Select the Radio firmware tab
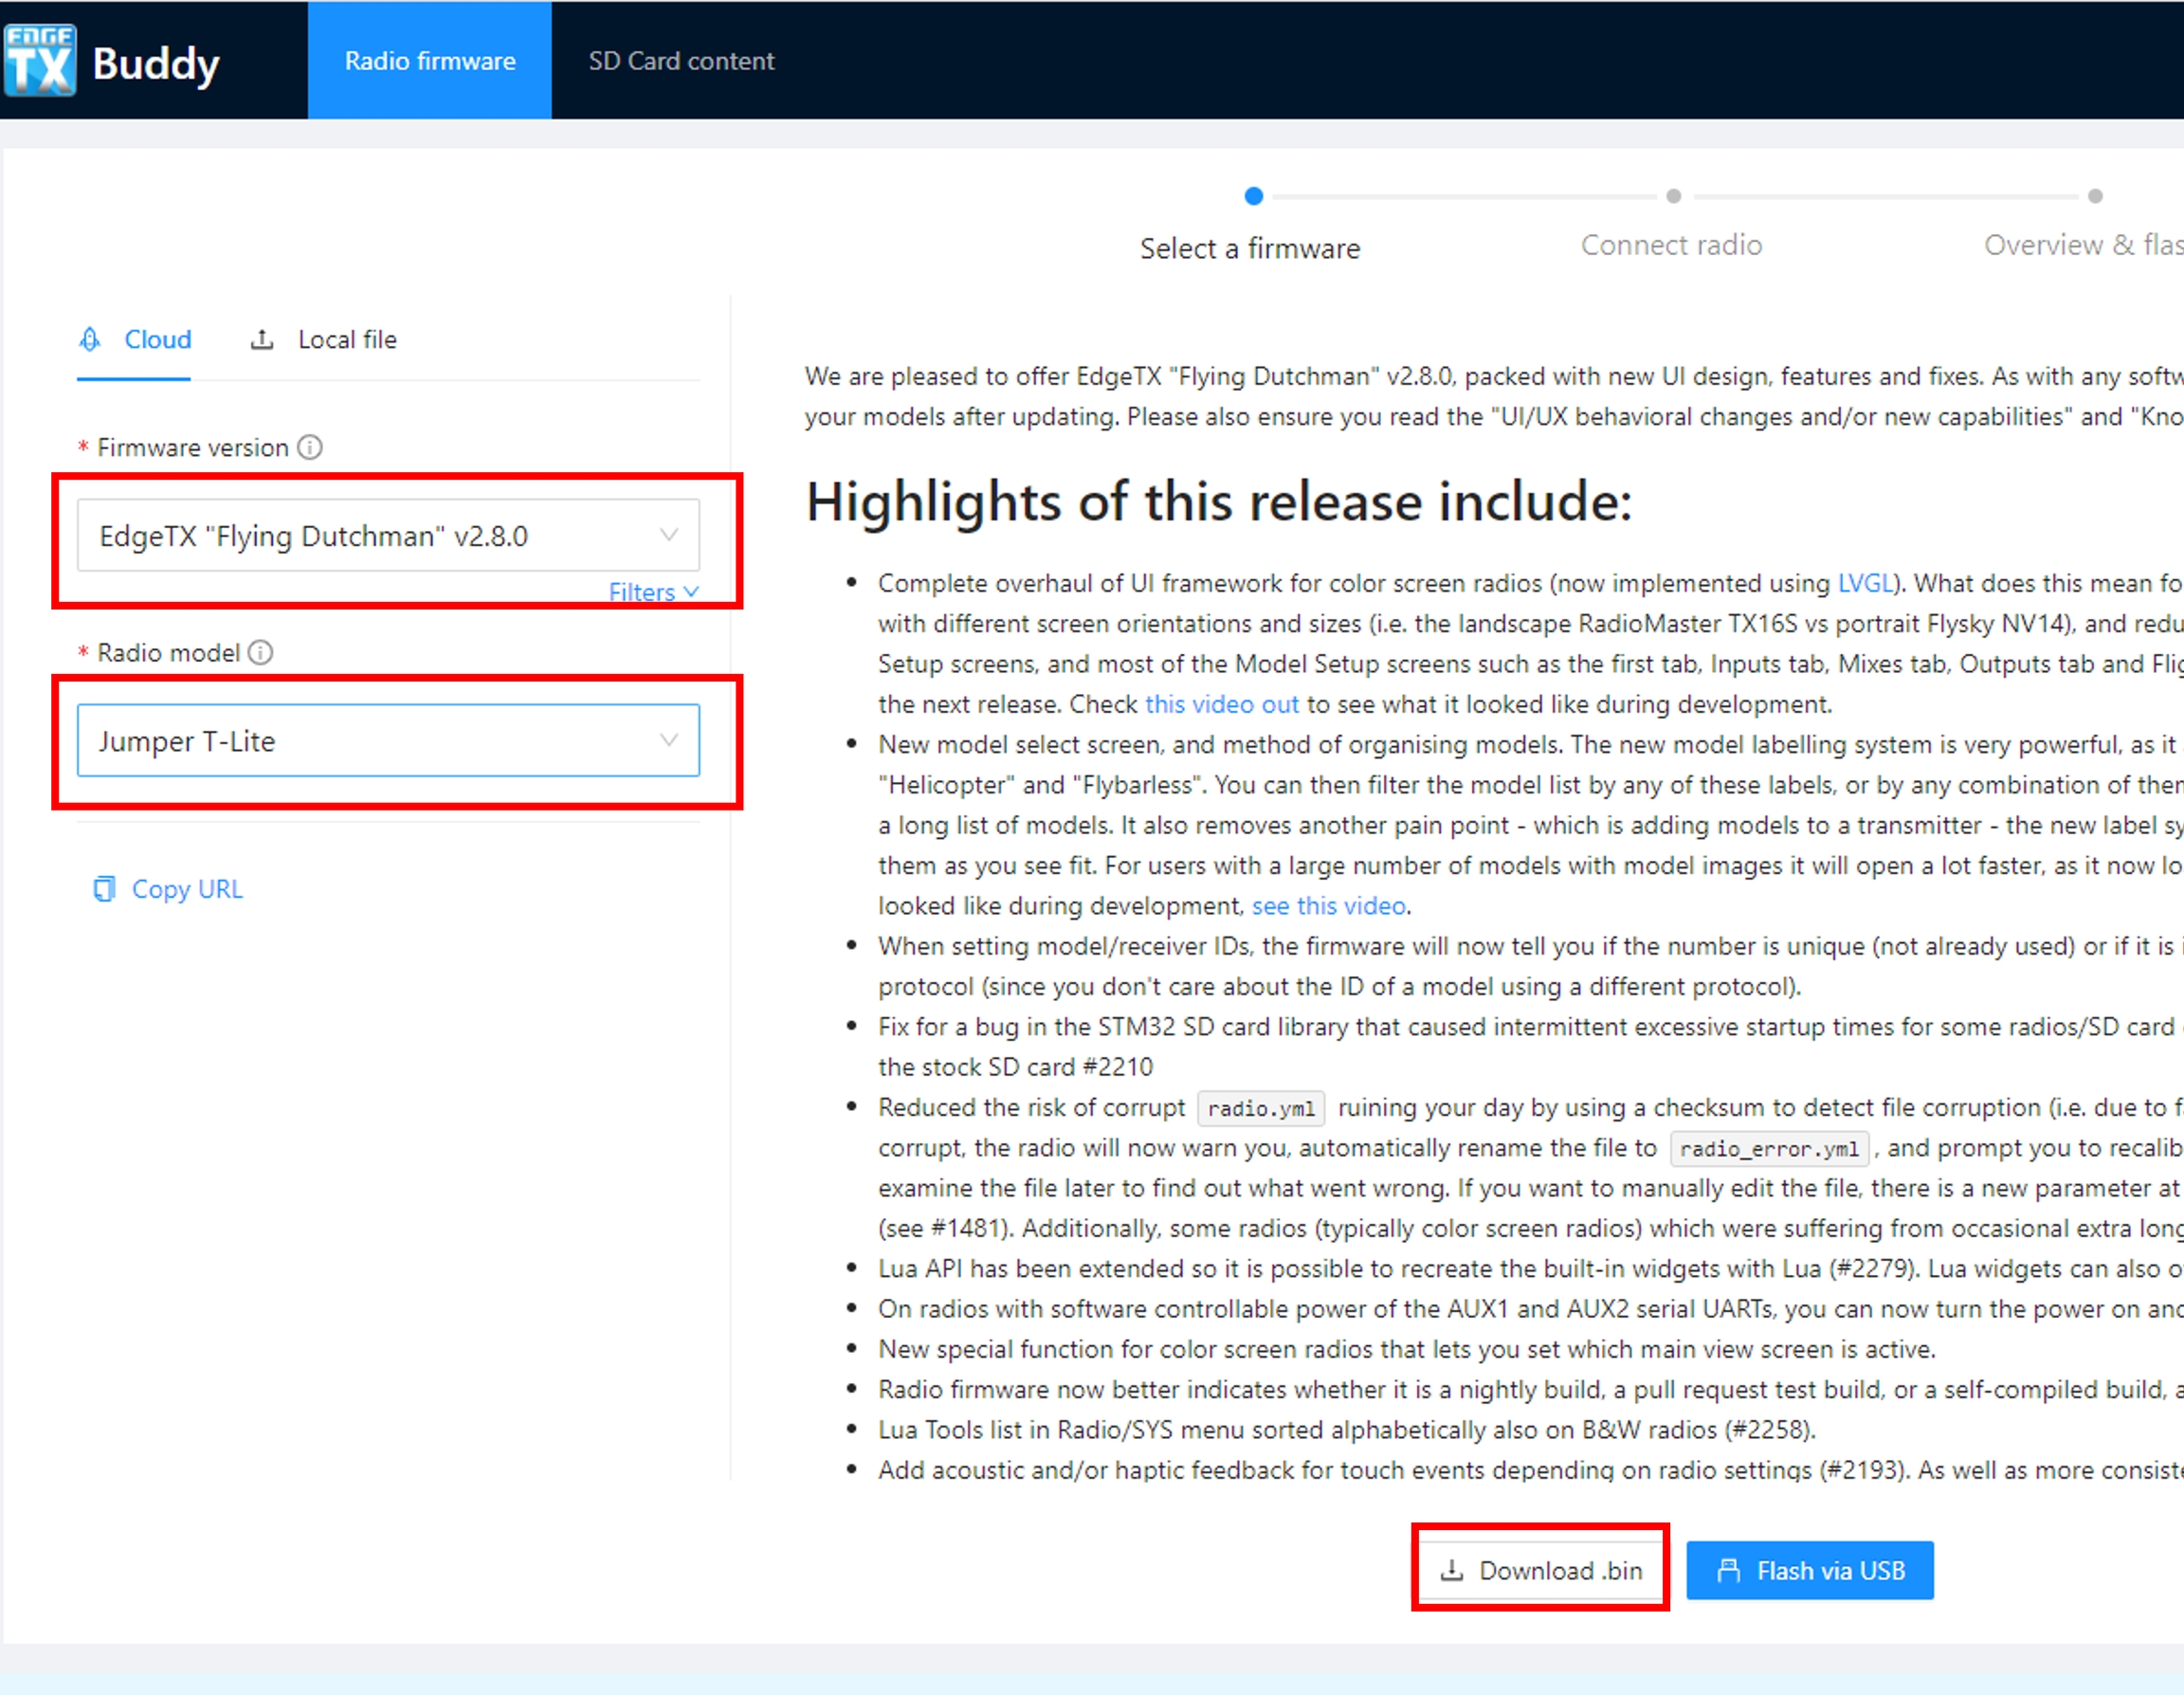 pos(430,61)
